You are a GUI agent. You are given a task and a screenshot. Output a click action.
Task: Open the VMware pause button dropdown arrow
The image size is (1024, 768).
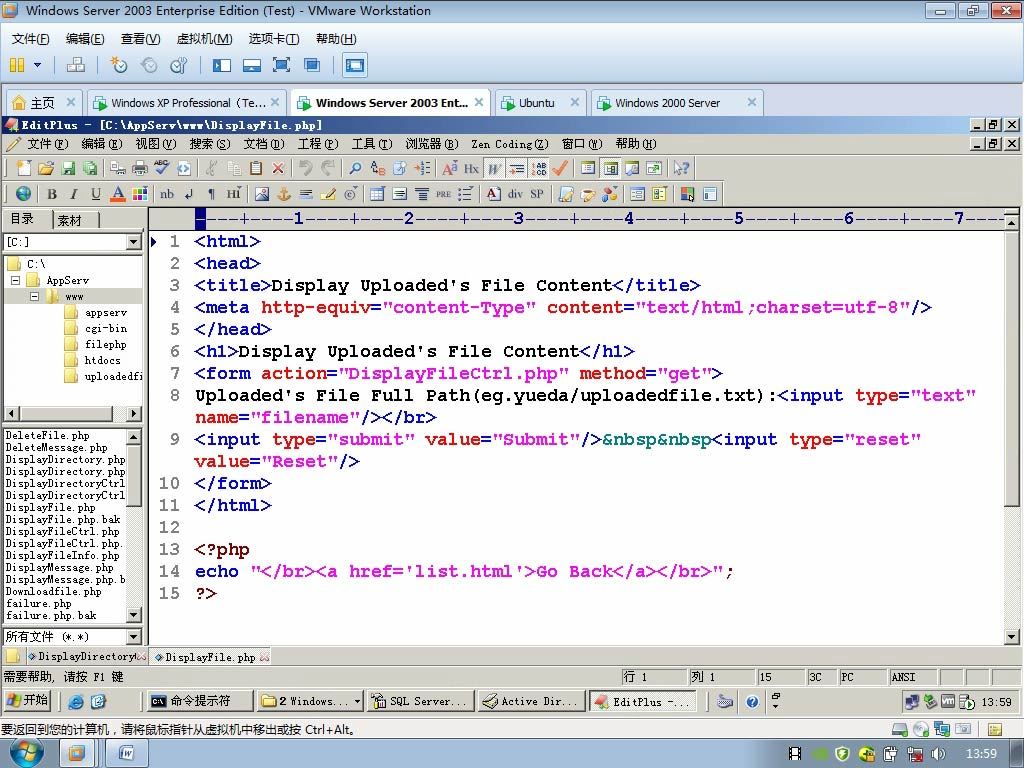[x=37, y=65]
